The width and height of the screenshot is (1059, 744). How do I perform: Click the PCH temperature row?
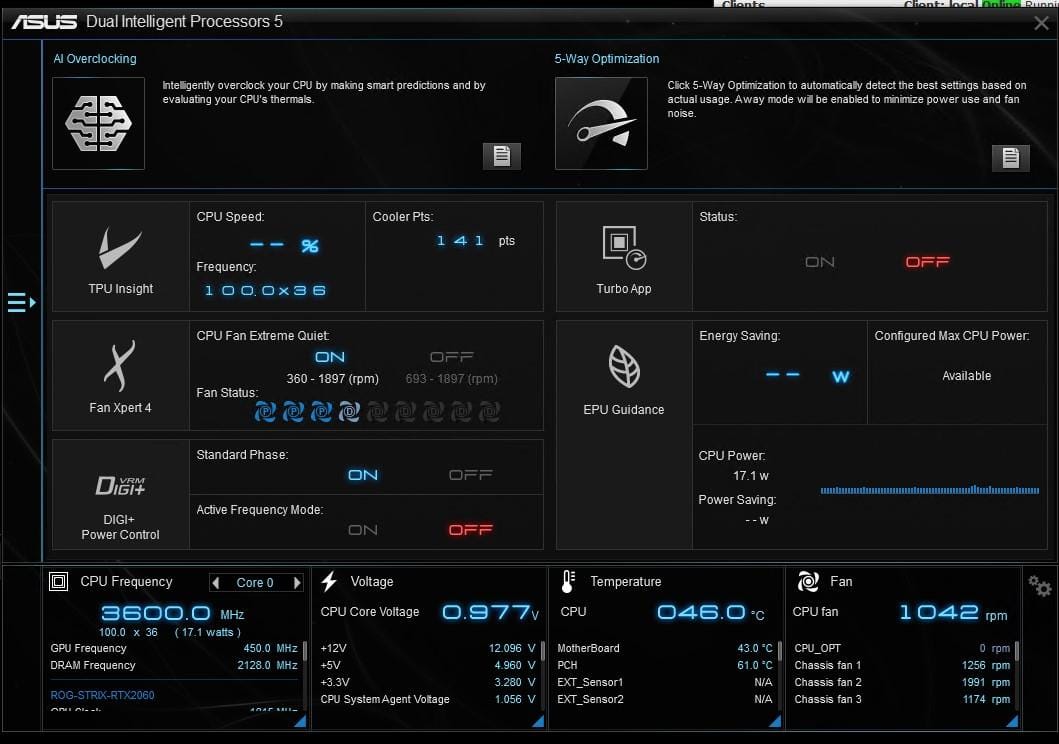pyautogui.click(x=665, y=665)
